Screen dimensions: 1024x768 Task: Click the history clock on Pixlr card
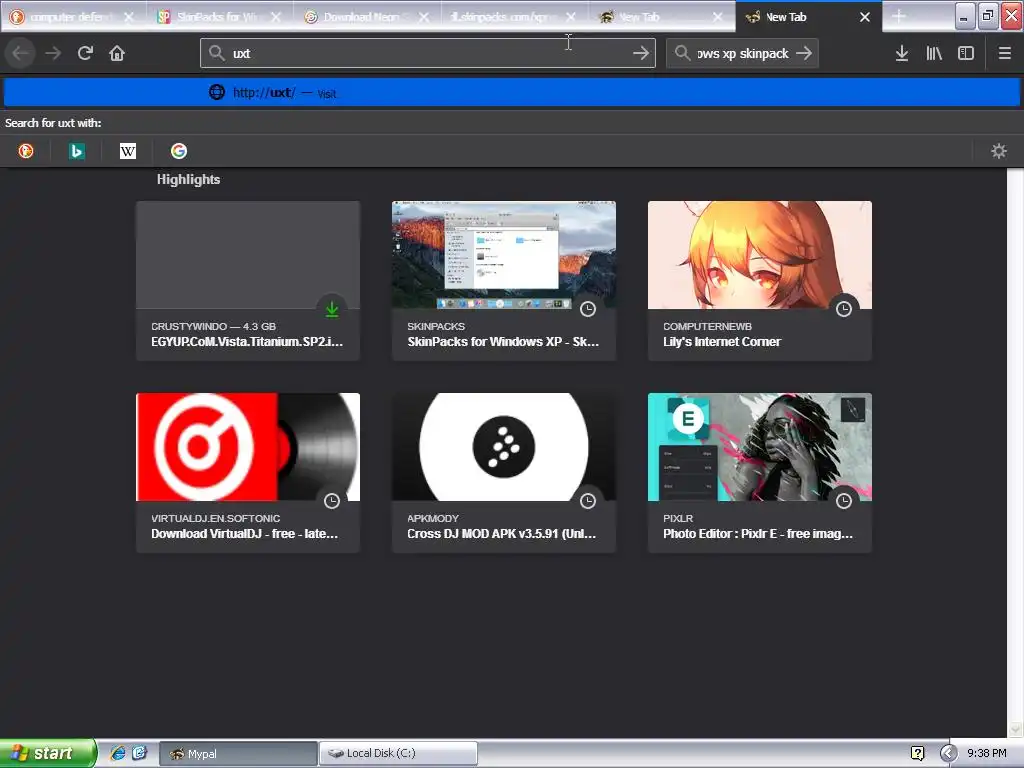844,501
